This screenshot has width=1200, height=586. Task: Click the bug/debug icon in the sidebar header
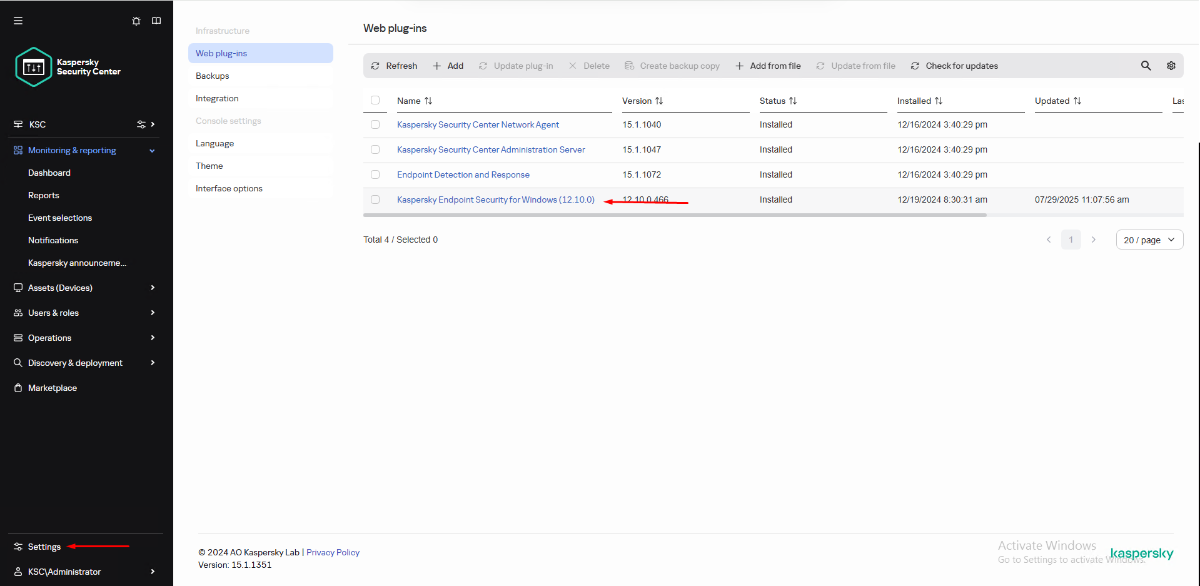coord(136,20)
